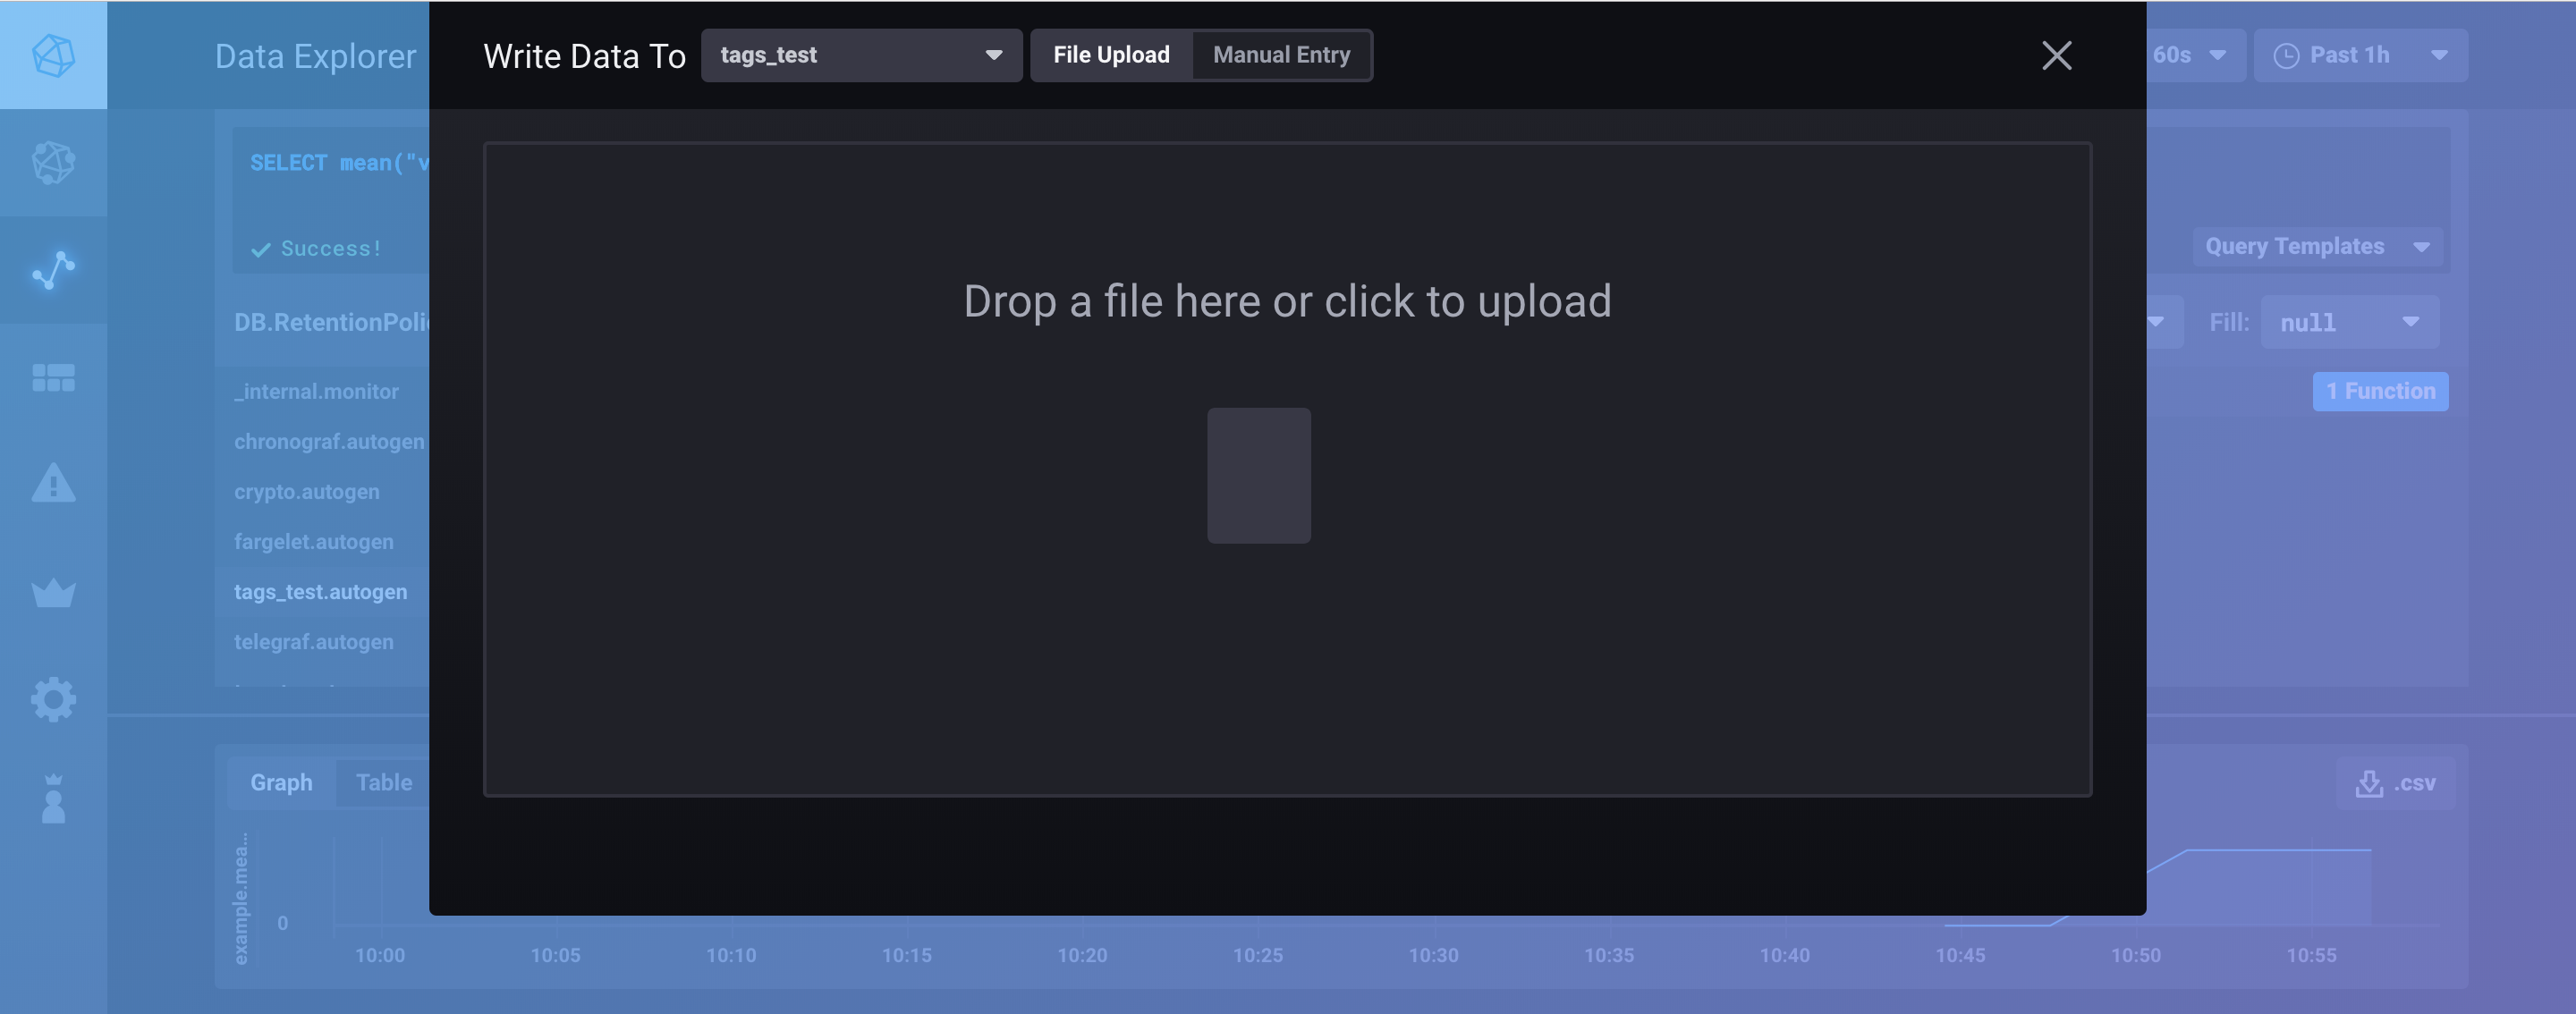
Task: Toggle the Table view next to Graph
Action: (383, 782)
